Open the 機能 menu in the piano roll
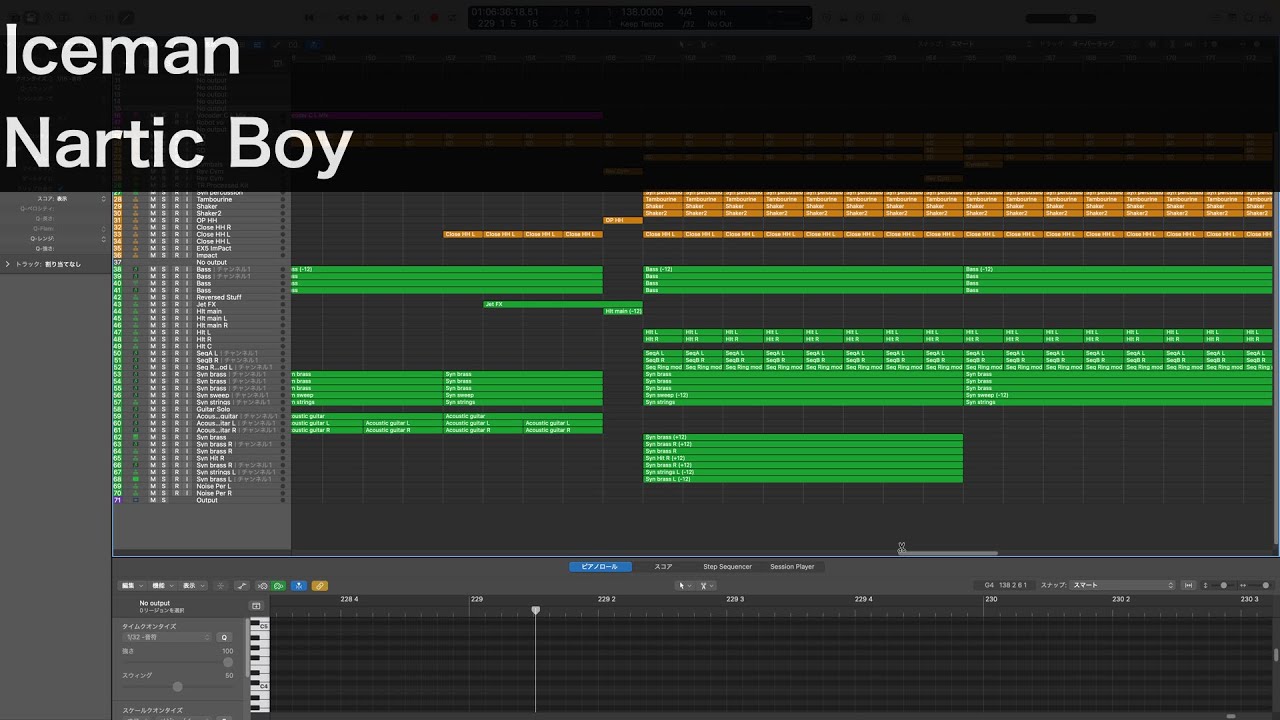 coord(162,585)
